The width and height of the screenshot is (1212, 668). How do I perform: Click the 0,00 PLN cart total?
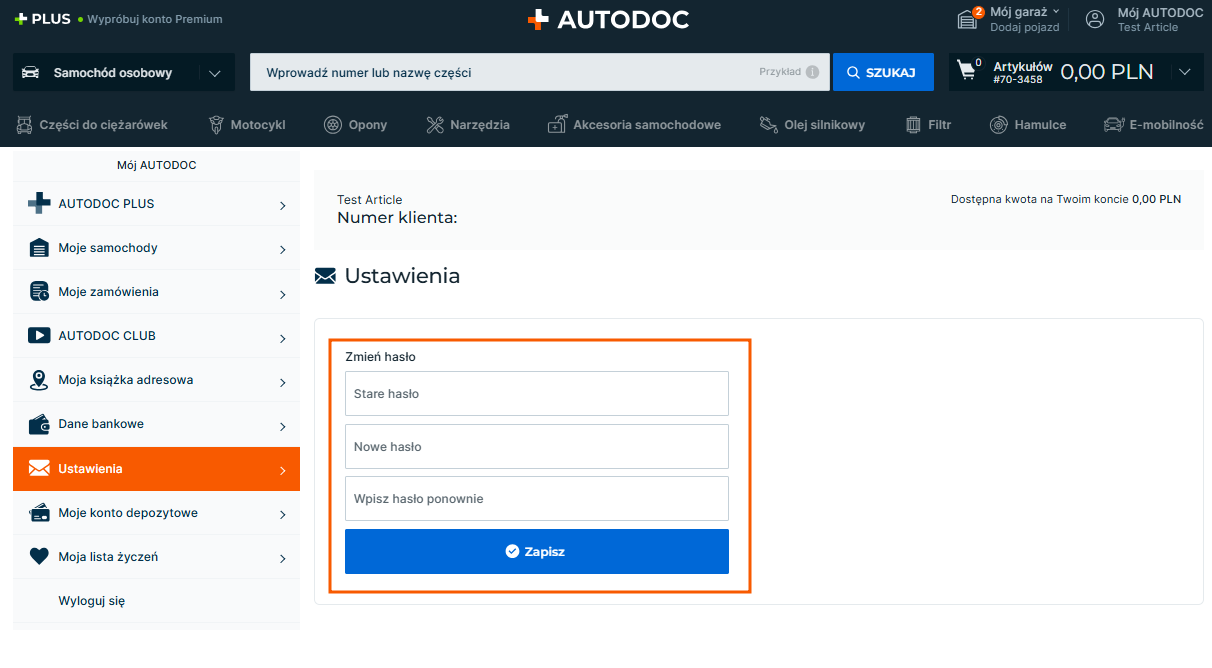pos(1107,72)
